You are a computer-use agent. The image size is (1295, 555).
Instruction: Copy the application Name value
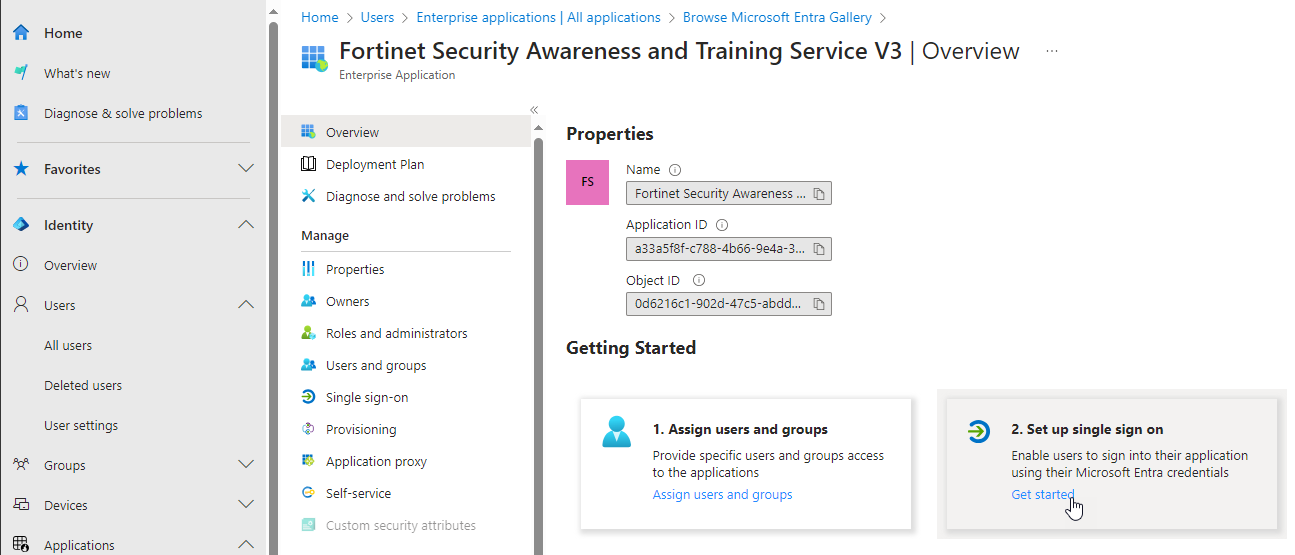click(818, 194)
